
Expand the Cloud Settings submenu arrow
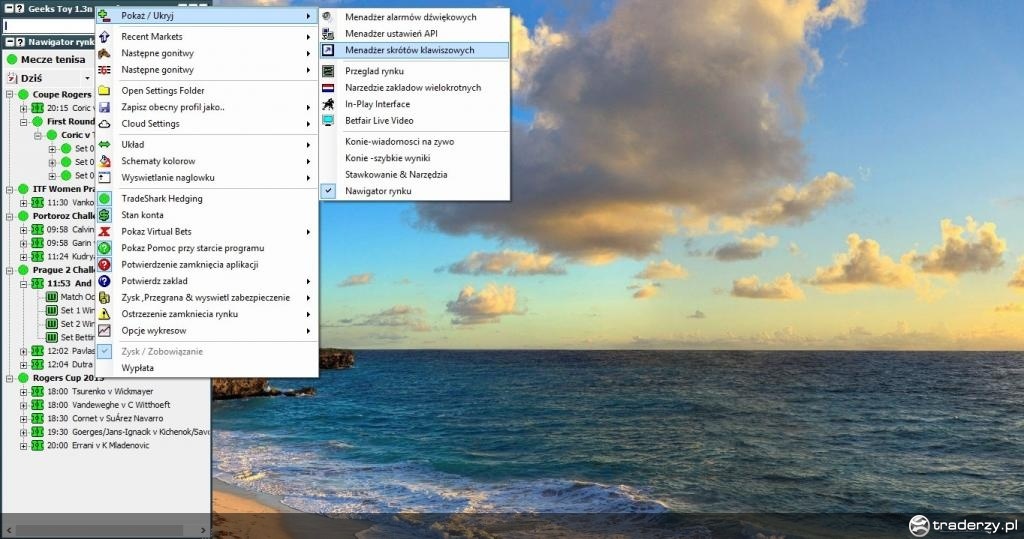point(308,123)
